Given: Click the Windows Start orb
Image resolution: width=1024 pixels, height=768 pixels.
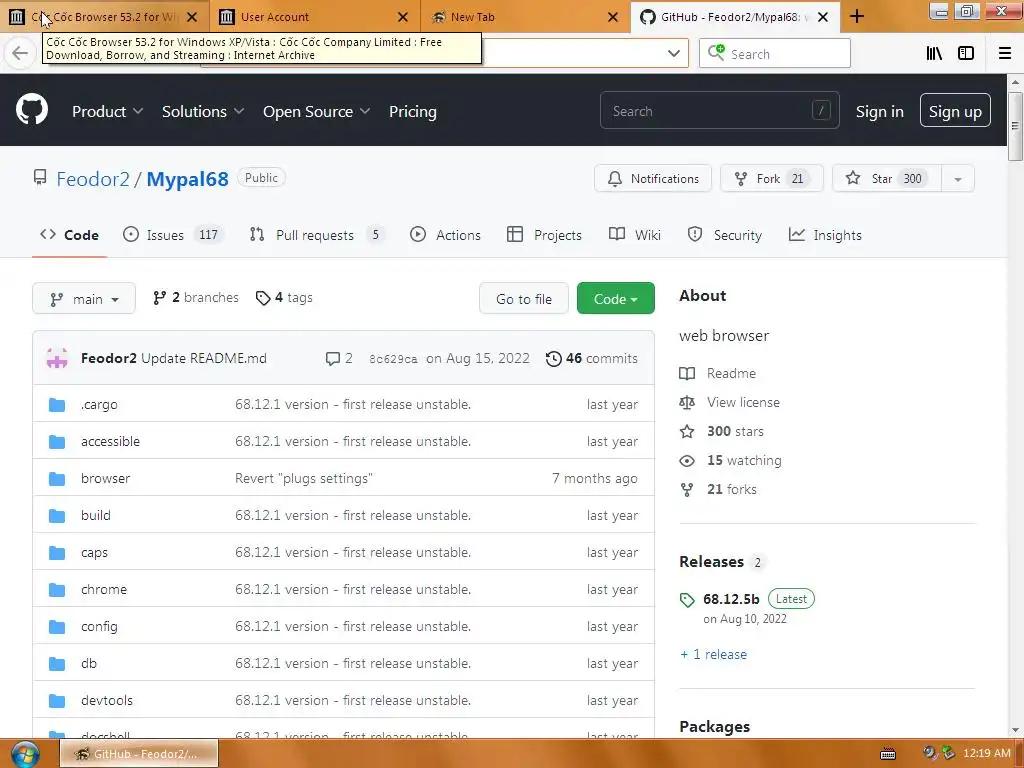Looking at the screenshot, I should (25, 754).
